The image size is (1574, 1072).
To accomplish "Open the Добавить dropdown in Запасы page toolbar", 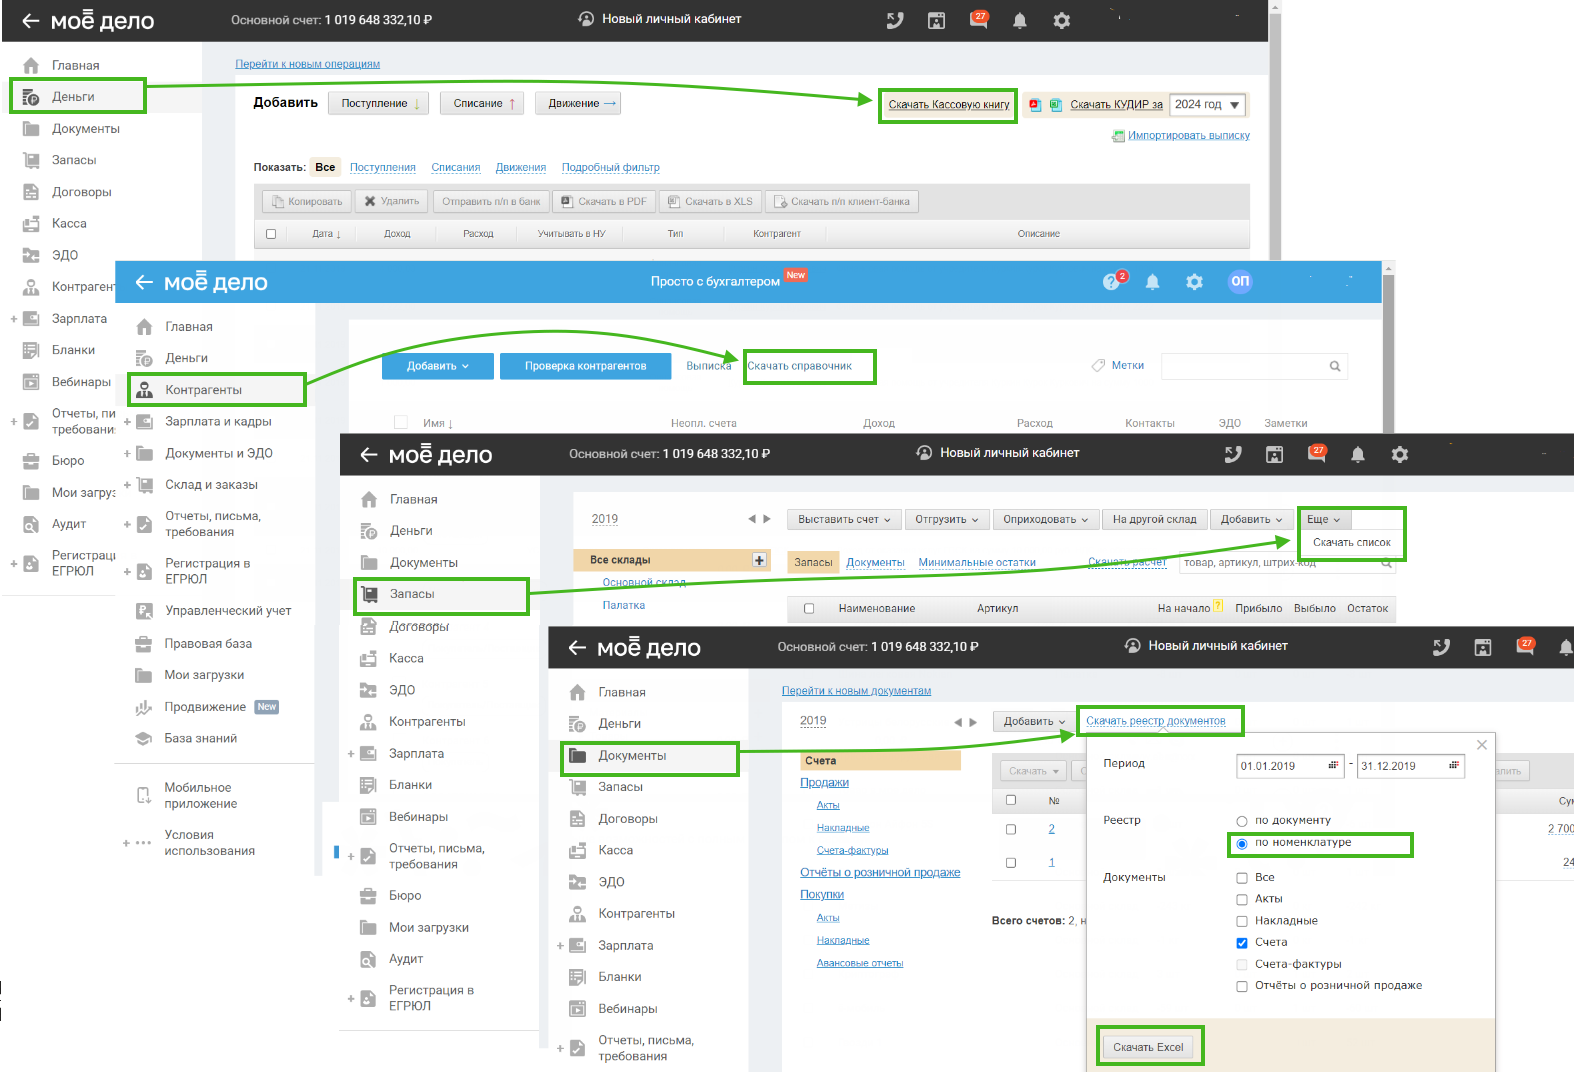I will click(x=1251, y=519).
